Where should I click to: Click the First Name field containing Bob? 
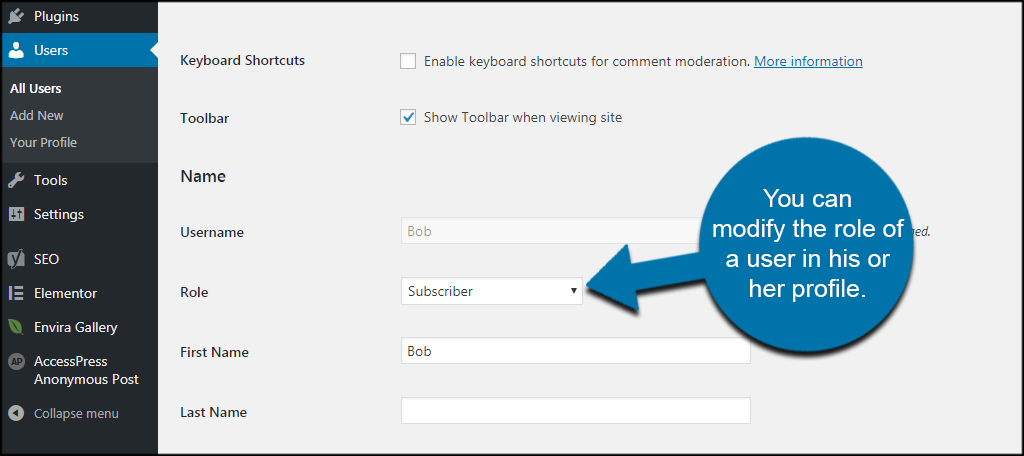click(x=575, y=351)
